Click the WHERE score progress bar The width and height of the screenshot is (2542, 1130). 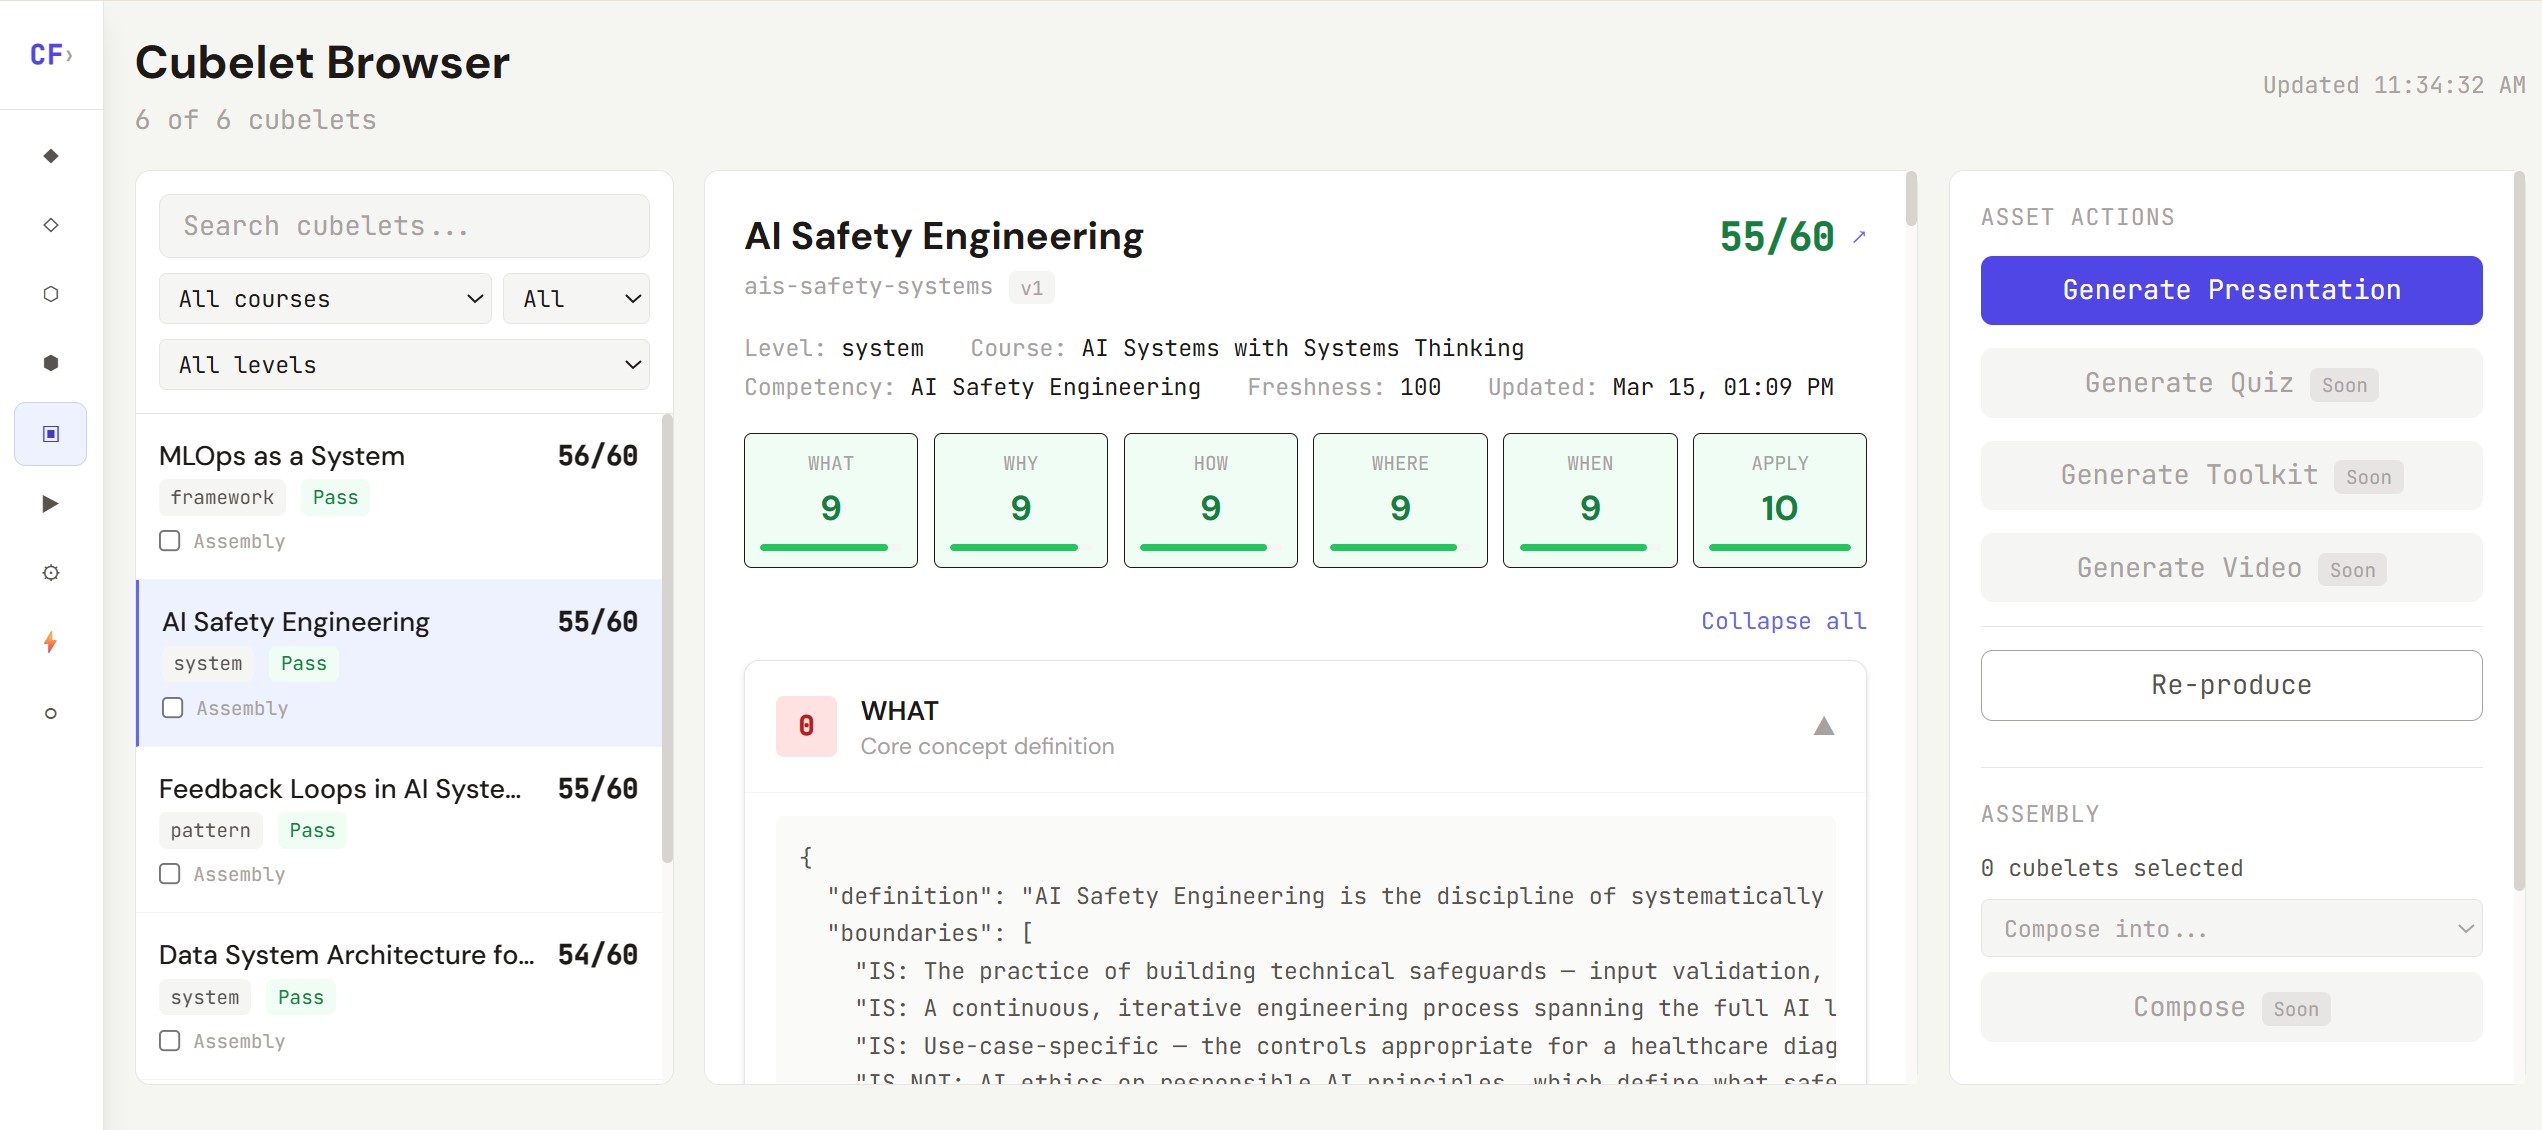coord(1399,547)
